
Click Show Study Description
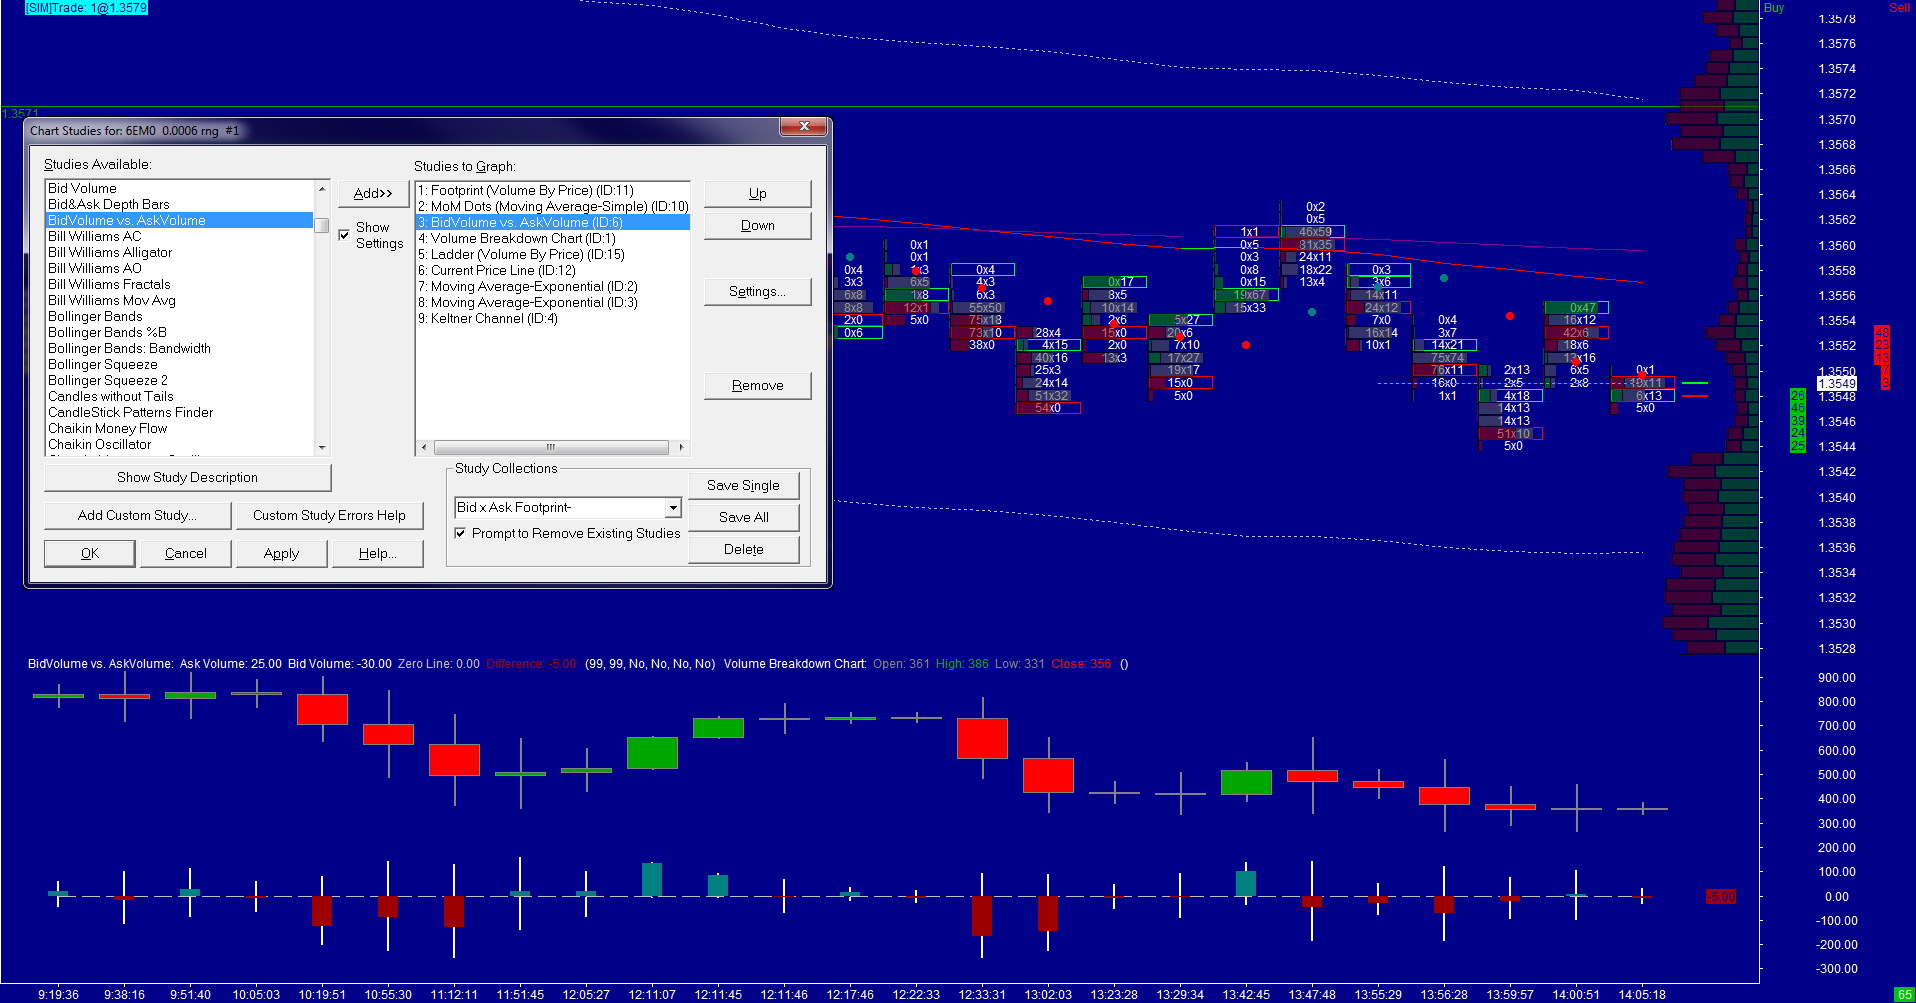pos(188,477)
